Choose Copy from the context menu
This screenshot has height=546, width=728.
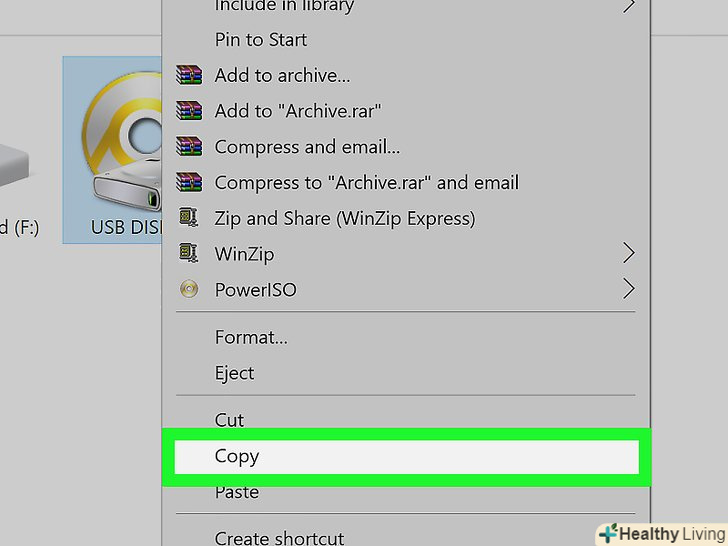click(237, 456)
